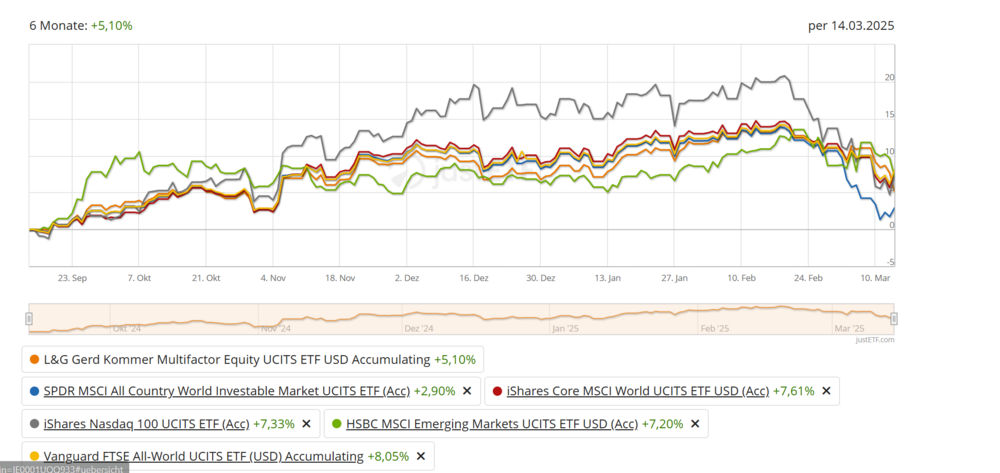Remove iShares Core MSCI World from chart
The height and width of the screenshot is (473, 1000).
point(826,391)
